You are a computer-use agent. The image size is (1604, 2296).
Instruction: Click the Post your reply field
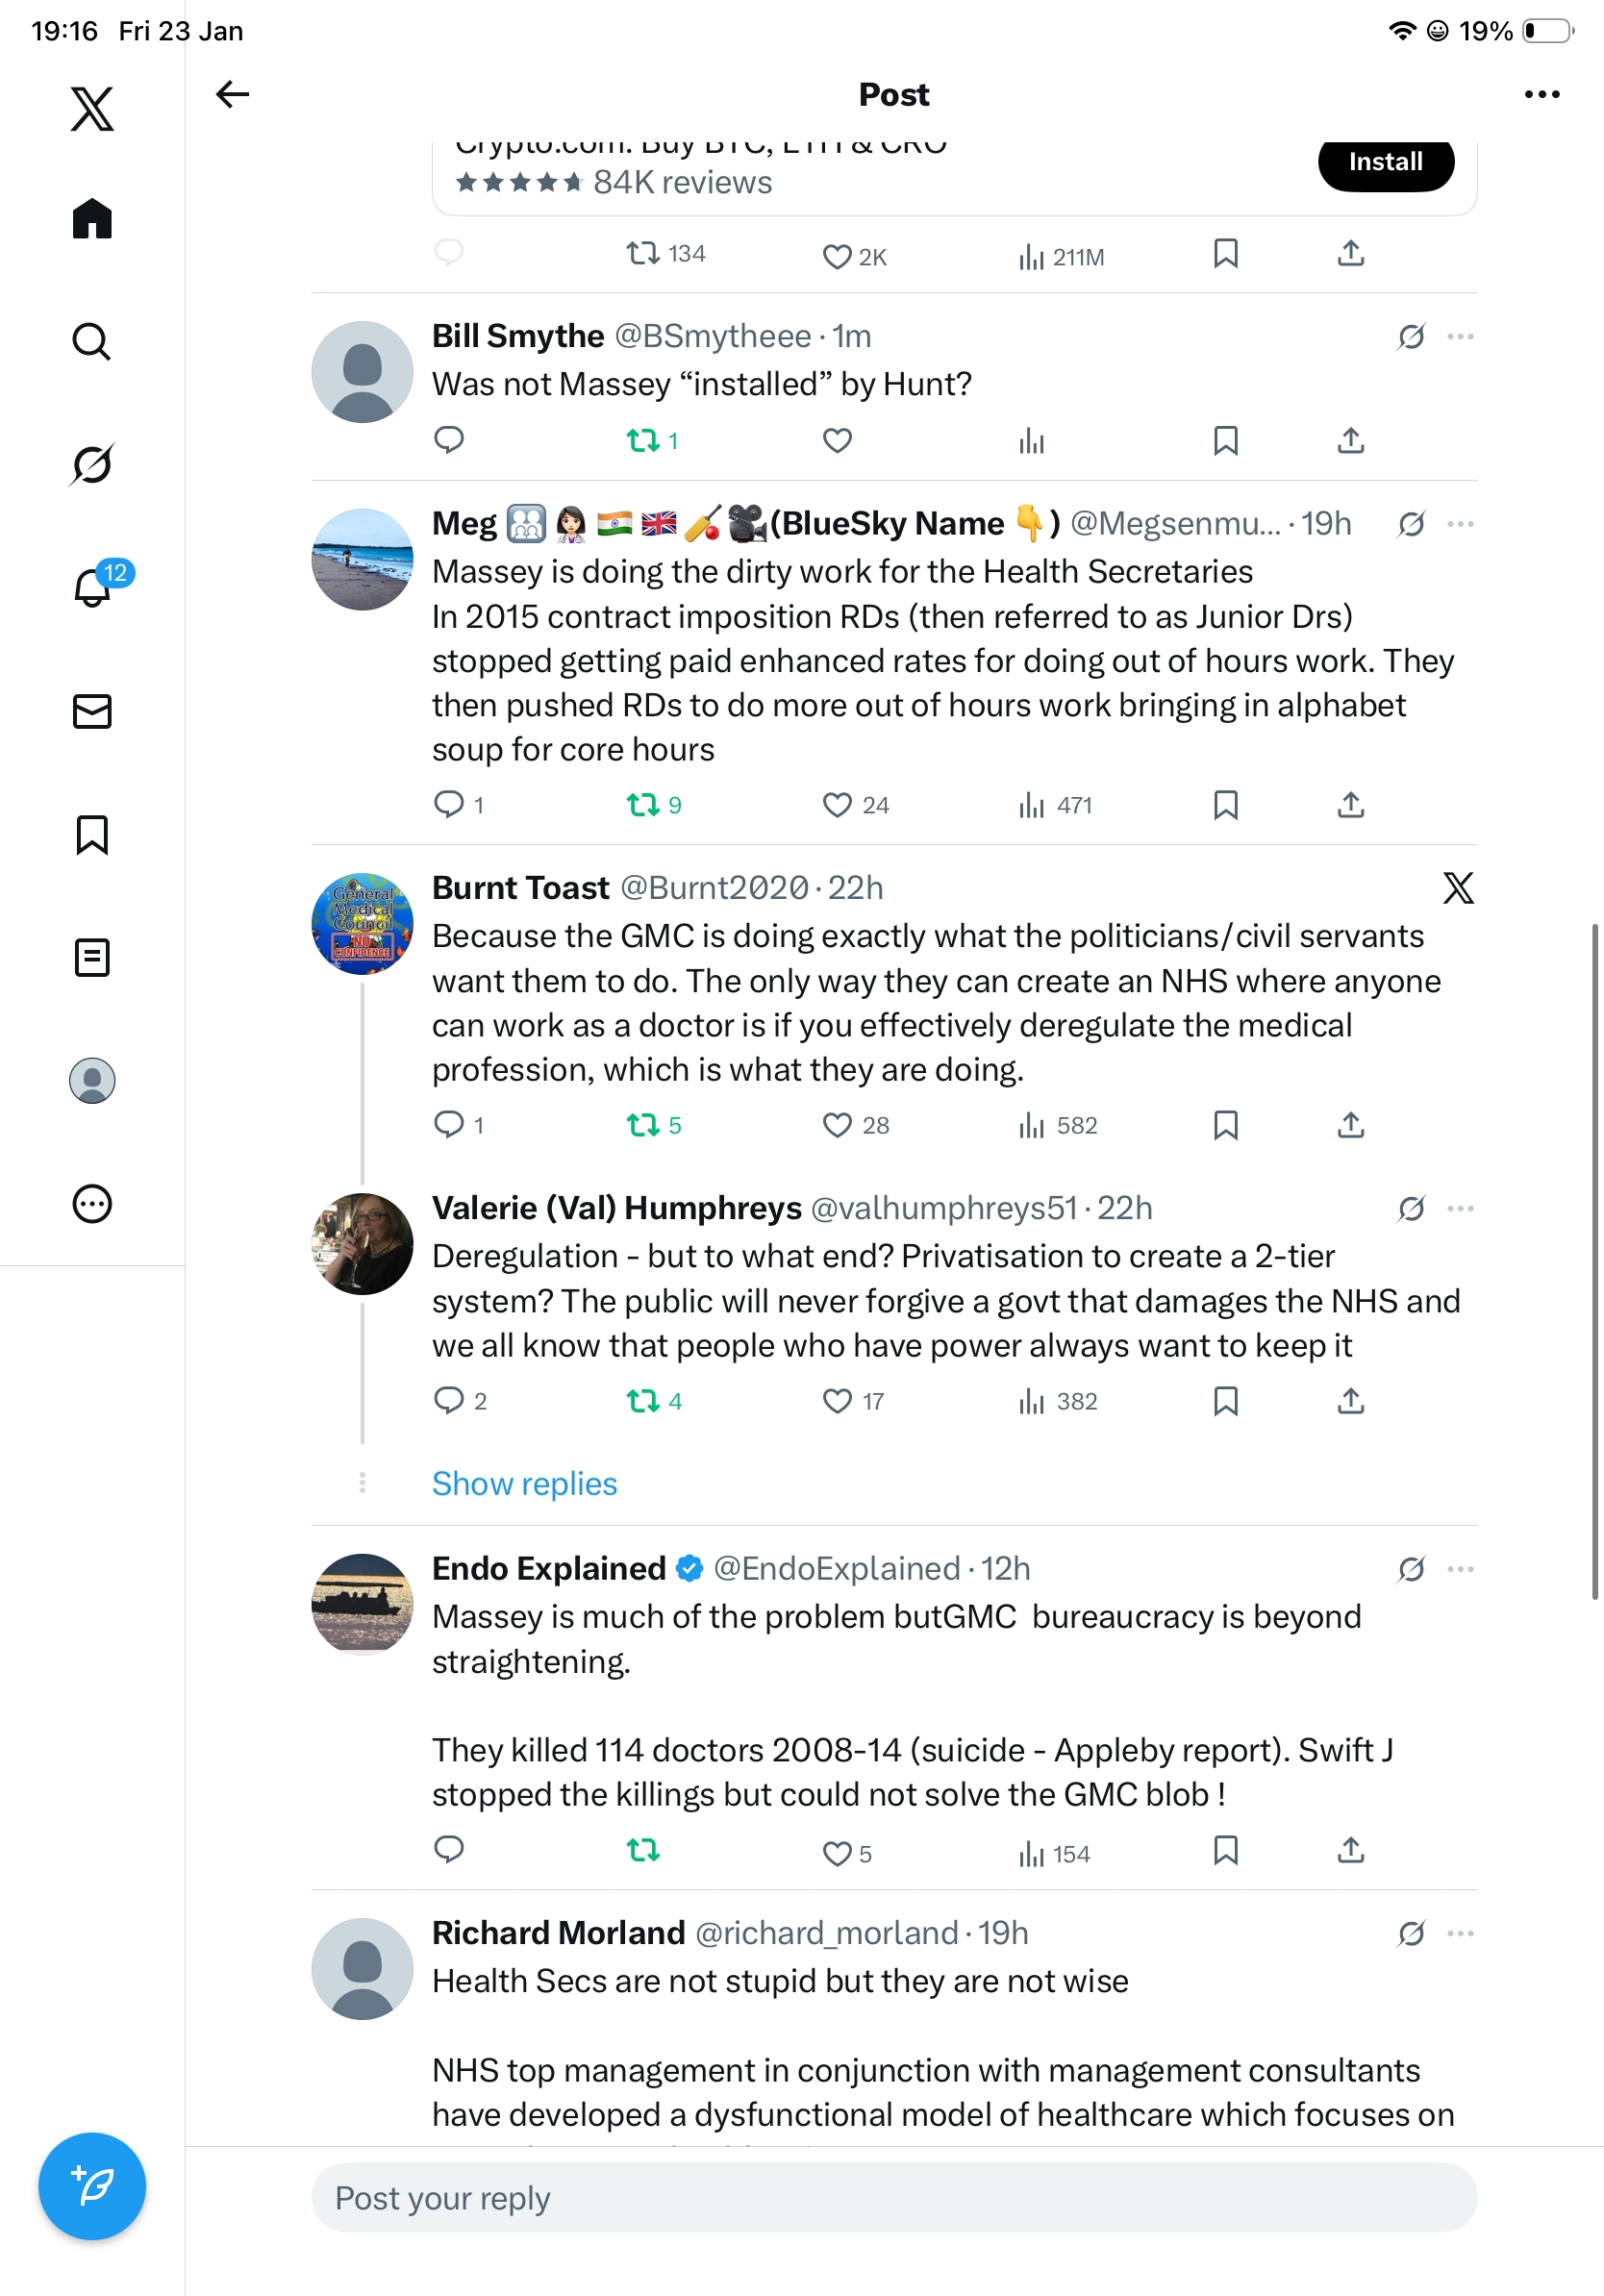[894, 2197]
